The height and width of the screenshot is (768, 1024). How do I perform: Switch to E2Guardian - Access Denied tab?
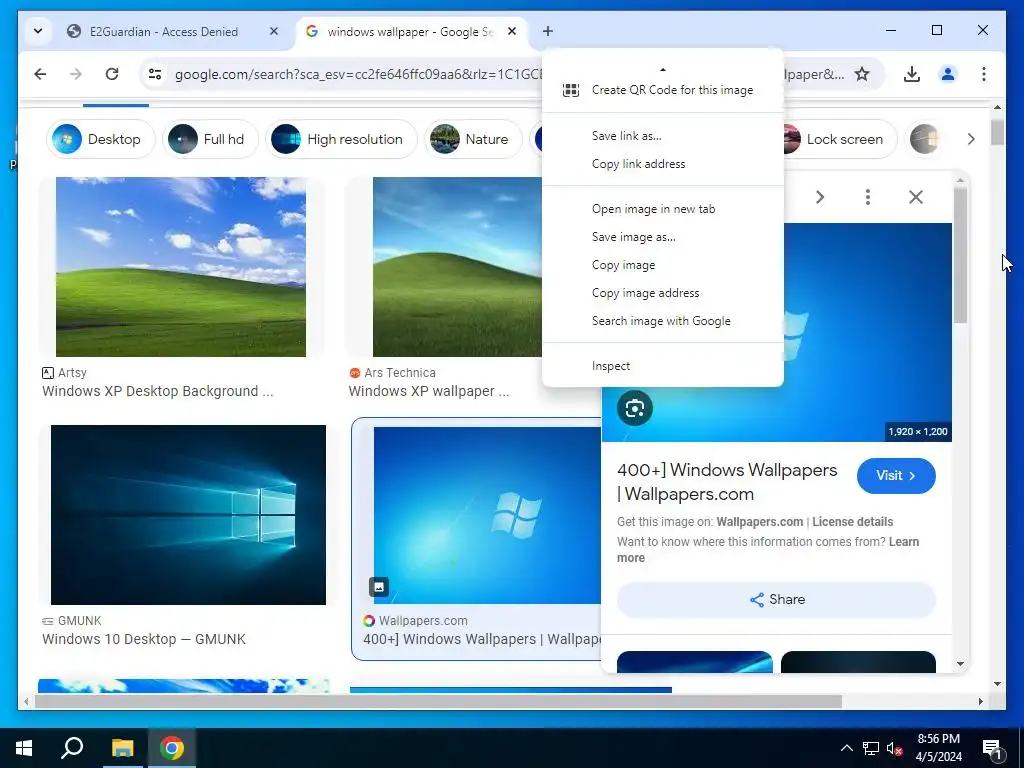point(163,31)
